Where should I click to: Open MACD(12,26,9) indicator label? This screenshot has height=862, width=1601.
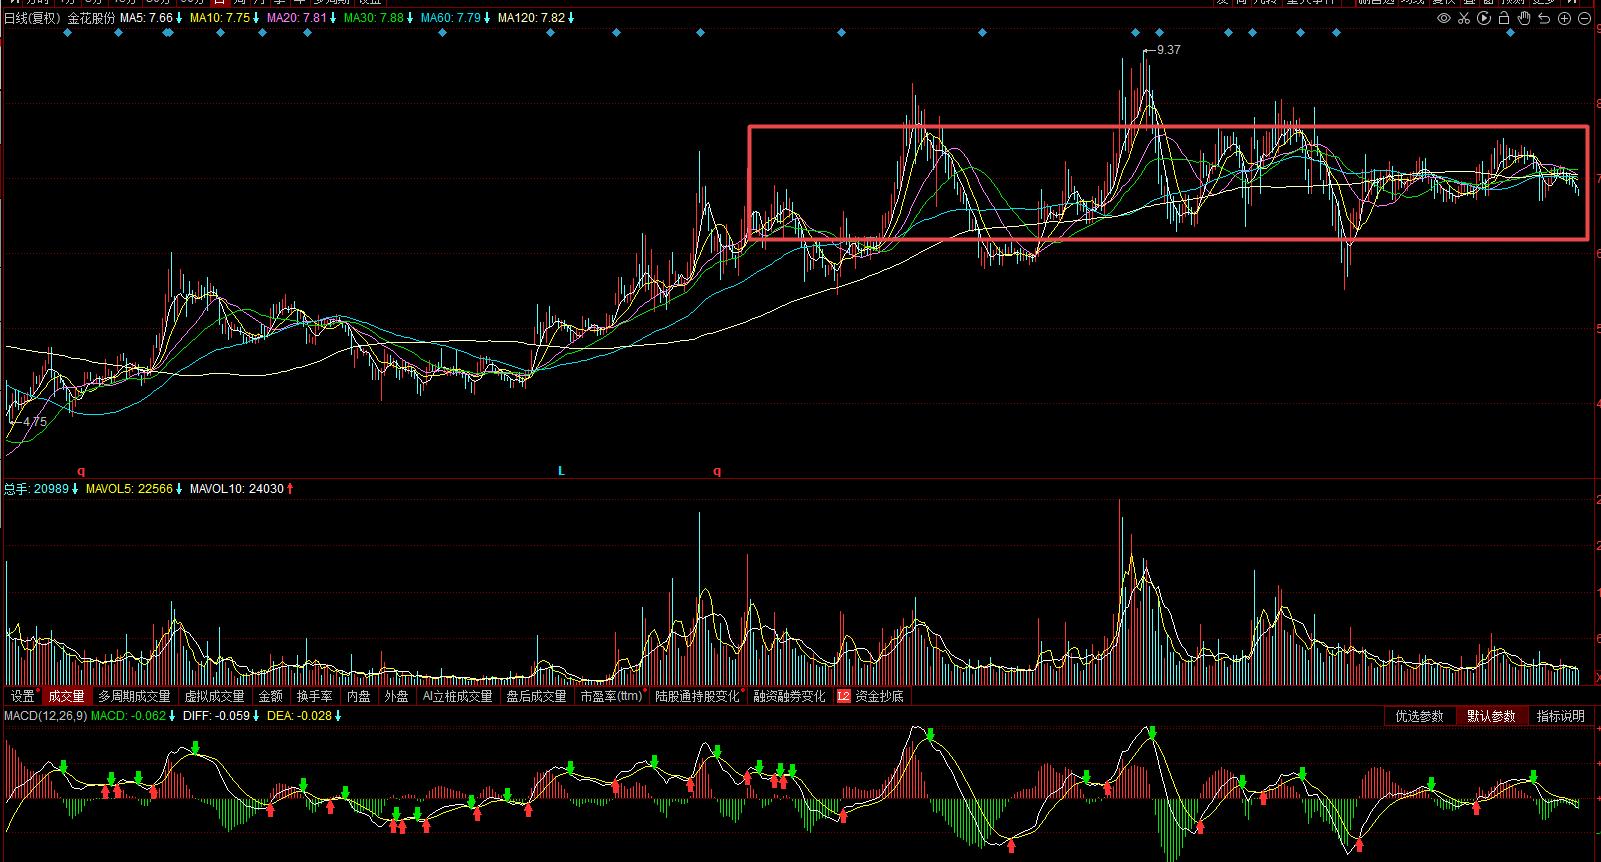(45, 716)
